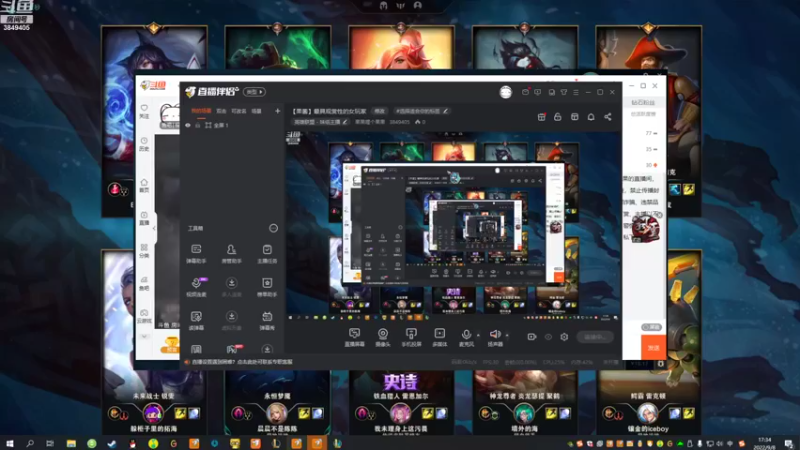Image resolution: width=800 pixels, height=450 pixels.
Task: Switch to the second scene tab
Action: point(221,111)
